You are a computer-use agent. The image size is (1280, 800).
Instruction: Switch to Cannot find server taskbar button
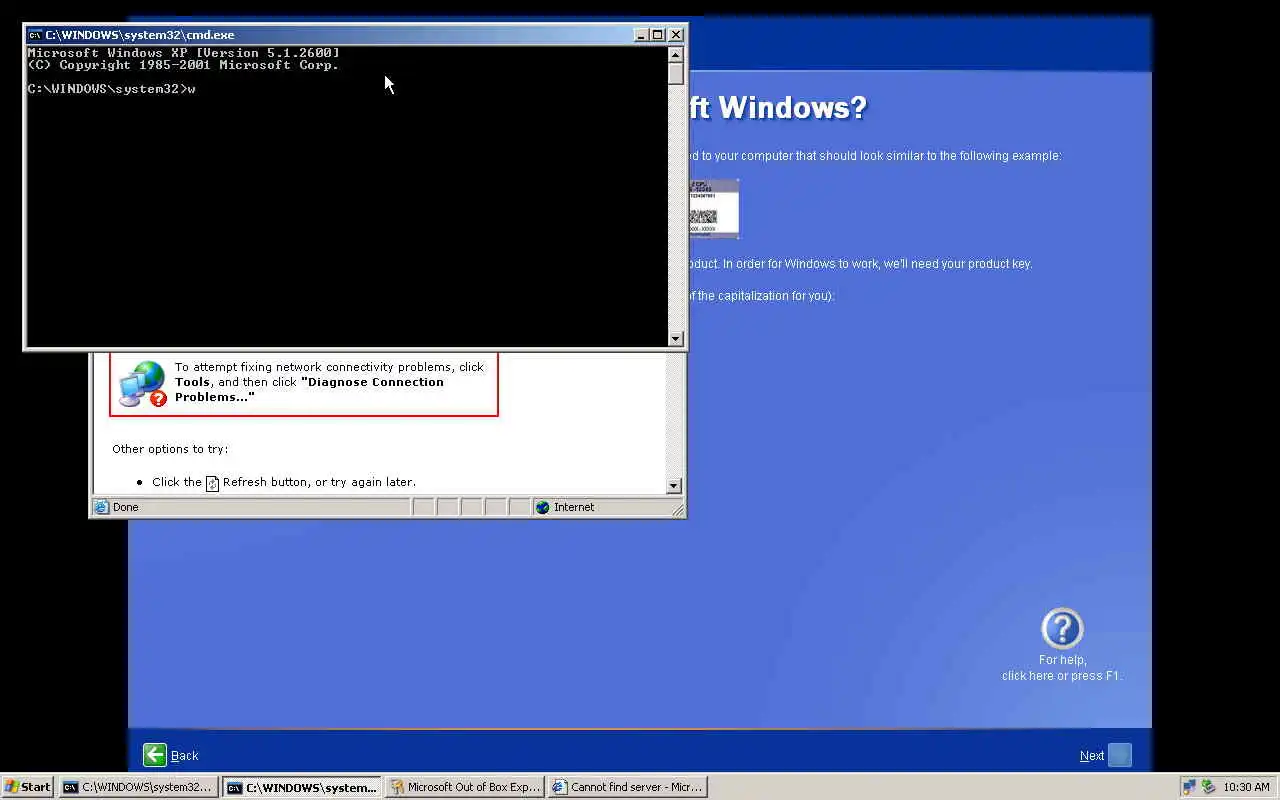click(628, 787)
